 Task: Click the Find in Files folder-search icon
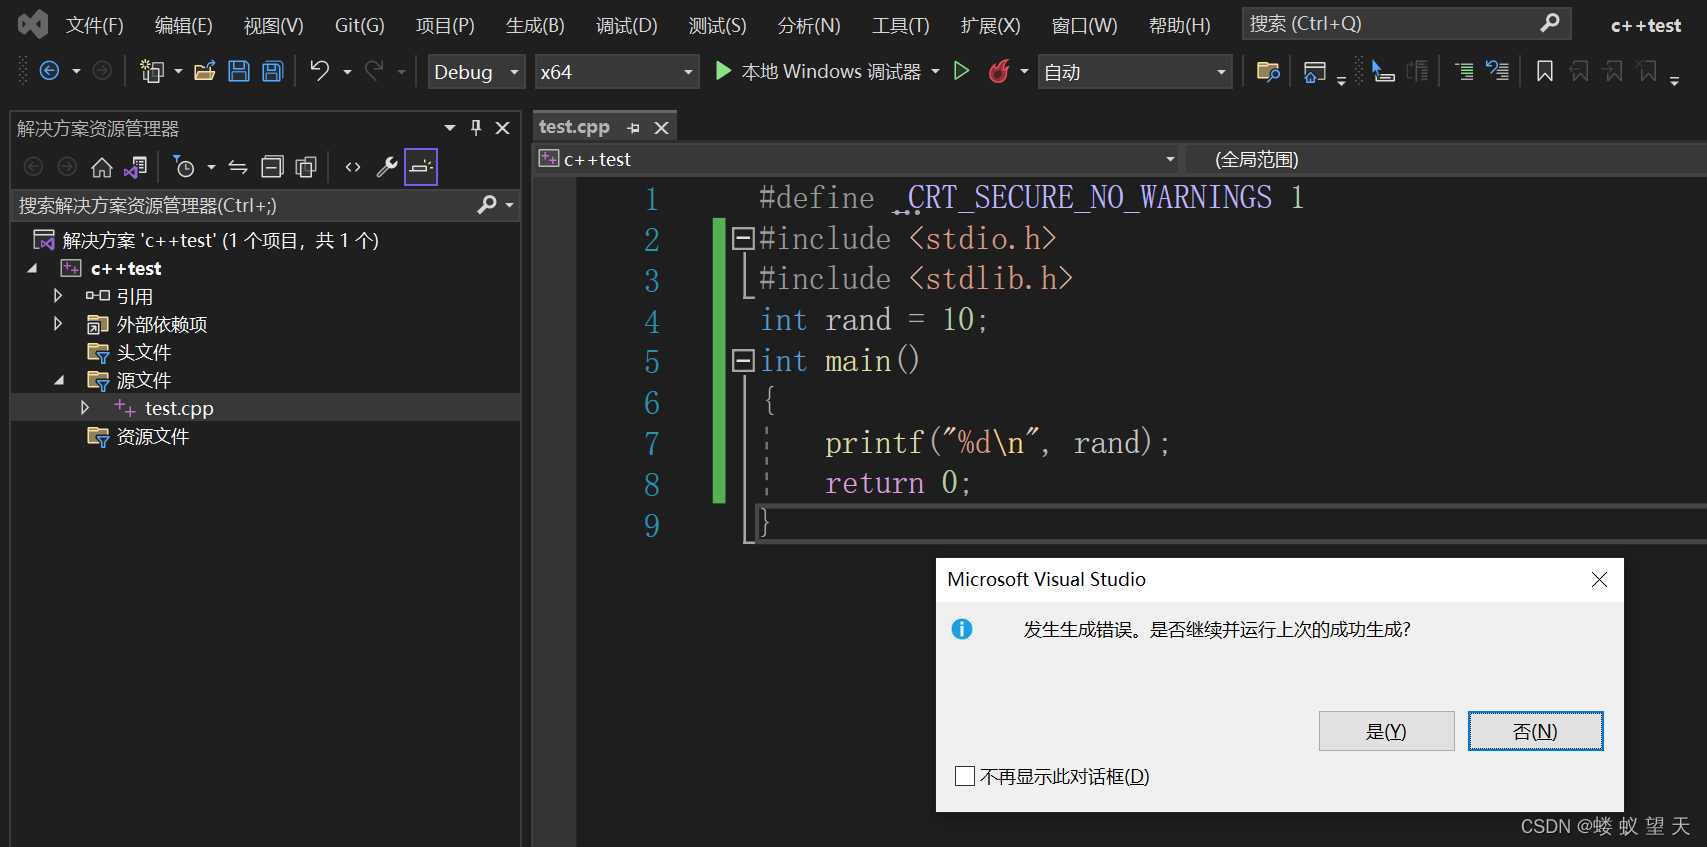coord(1268,71)
